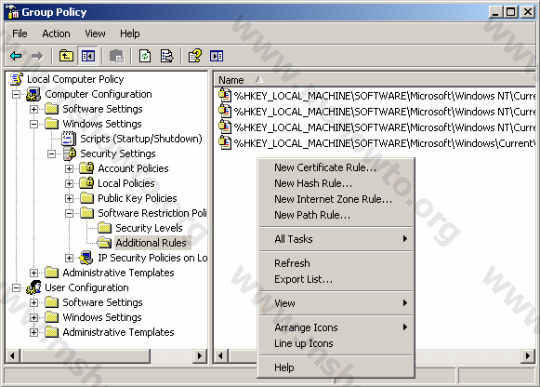The width and height of the screenshot is (540, 387).
Task: Select the Security Levels tree item
Action: click(149, 228)
